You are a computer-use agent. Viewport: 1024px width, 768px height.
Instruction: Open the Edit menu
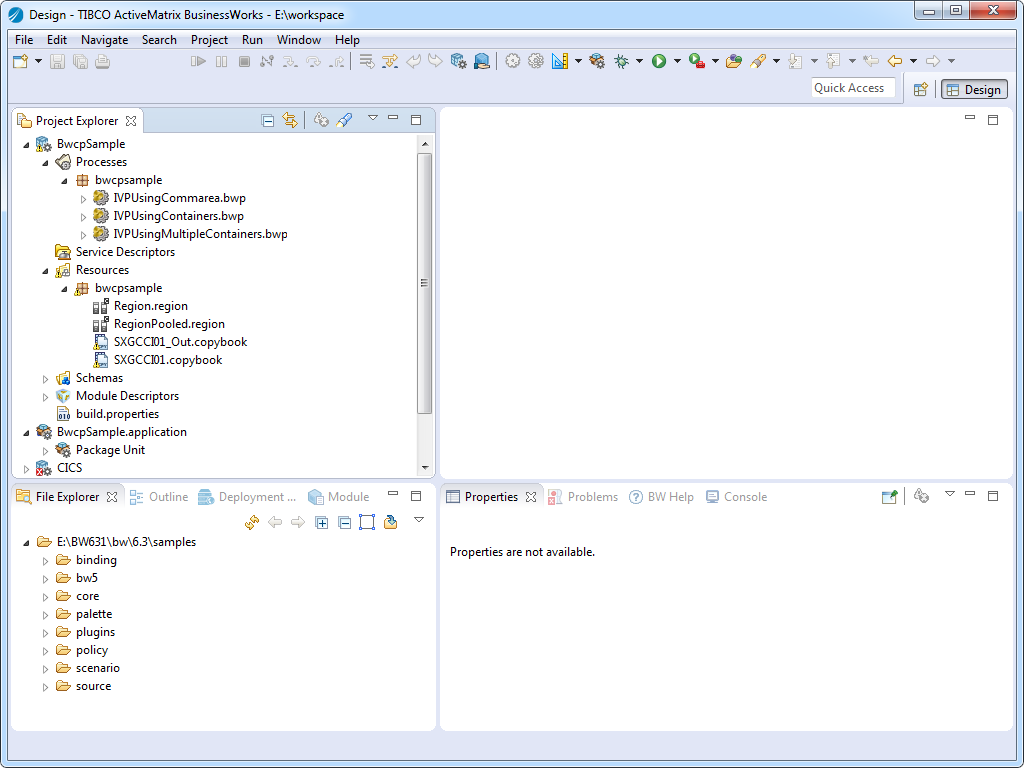point(57,40)
